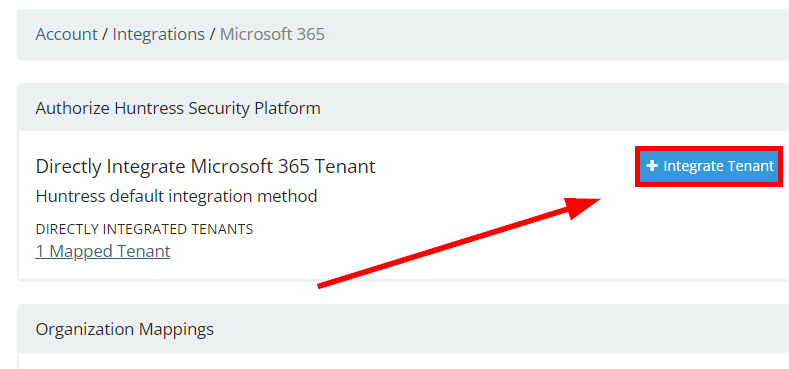
Task: Click the DIRECTLY INTEGRATED TENANTS label
Action: (x=144, y=229)
